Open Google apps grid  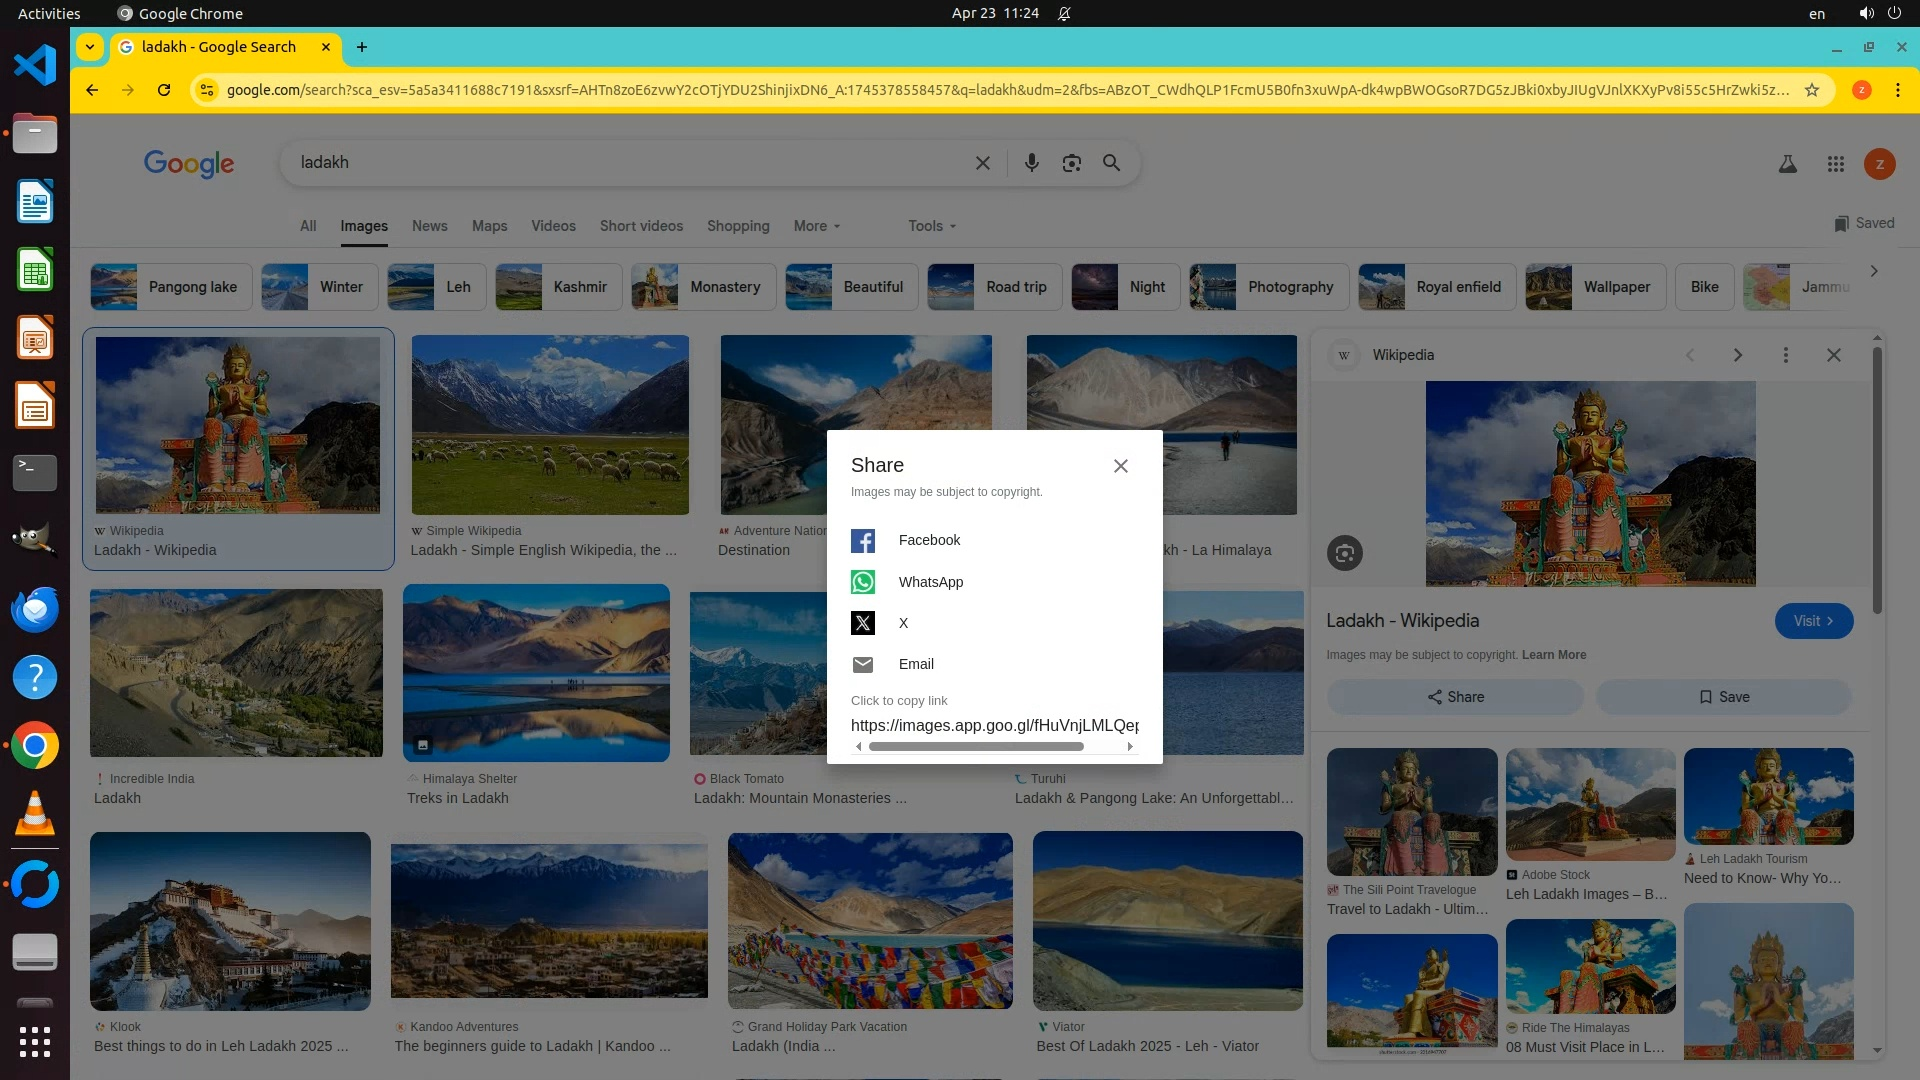[1835, 164]
